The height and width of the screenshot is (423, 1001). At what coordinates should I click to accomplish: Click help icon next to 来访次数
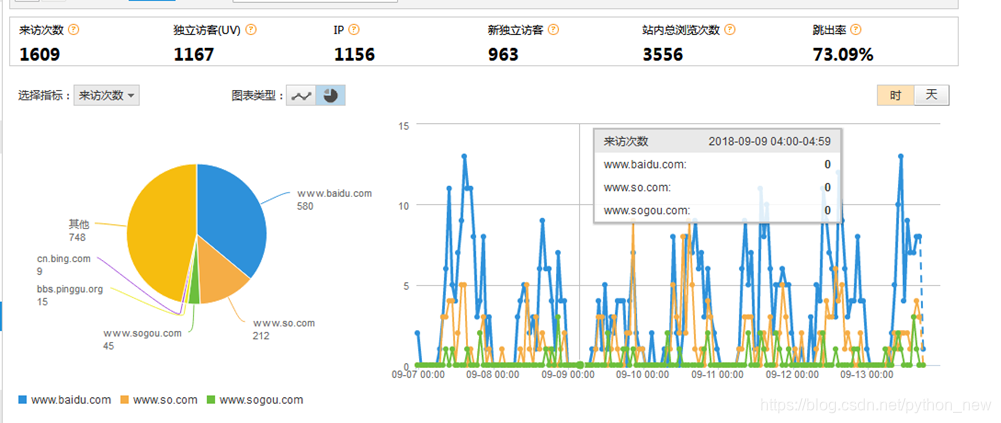click(73, 30)
